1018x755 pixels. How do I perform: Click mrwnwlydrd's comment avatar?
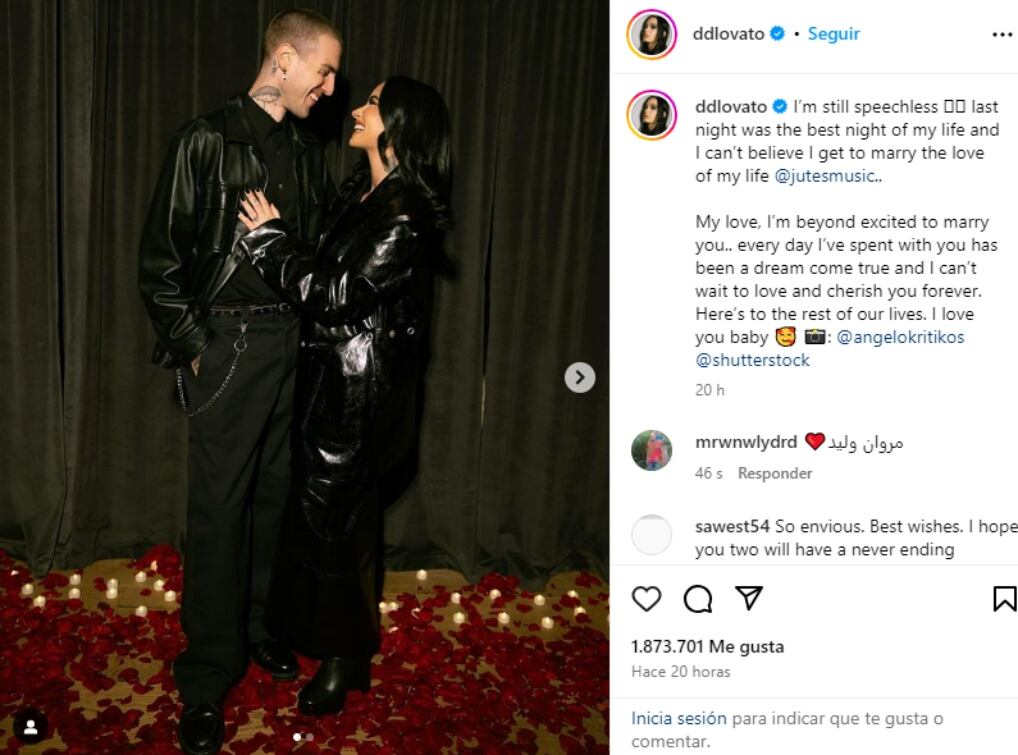pos(652,450)
